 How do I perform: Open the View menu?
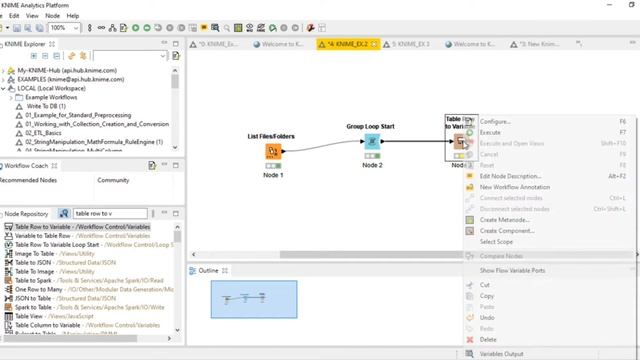[x=32, y=16]
